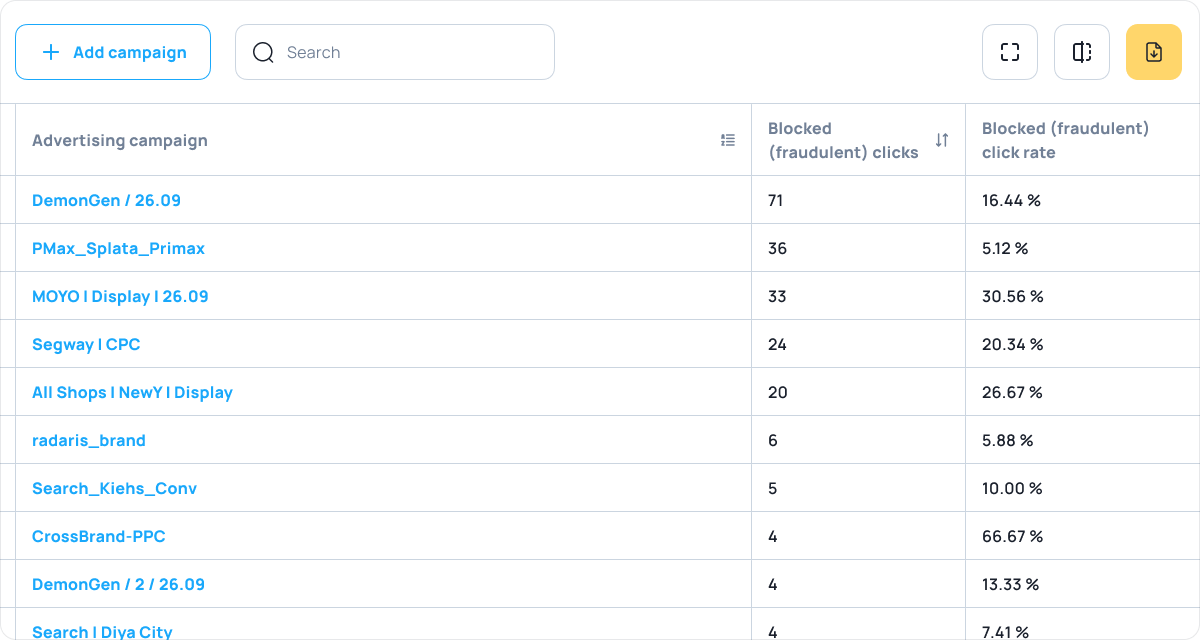1200x640 pixels.
Task: Focus the Search input field
Action: 410,52
